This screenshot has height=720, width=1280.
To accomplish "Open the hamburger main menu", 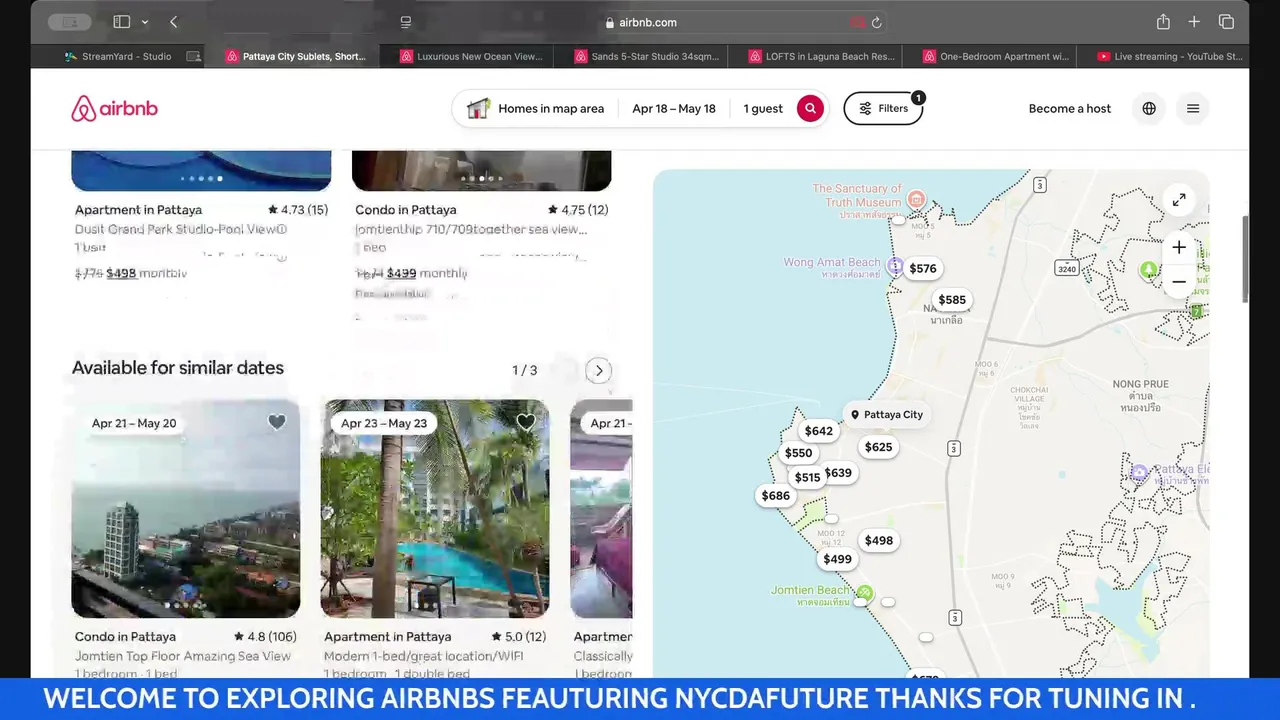I will (x=1193, y=108).
